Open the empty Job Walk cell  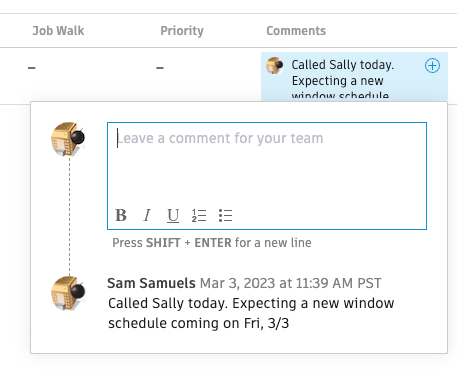click(32, 68)
